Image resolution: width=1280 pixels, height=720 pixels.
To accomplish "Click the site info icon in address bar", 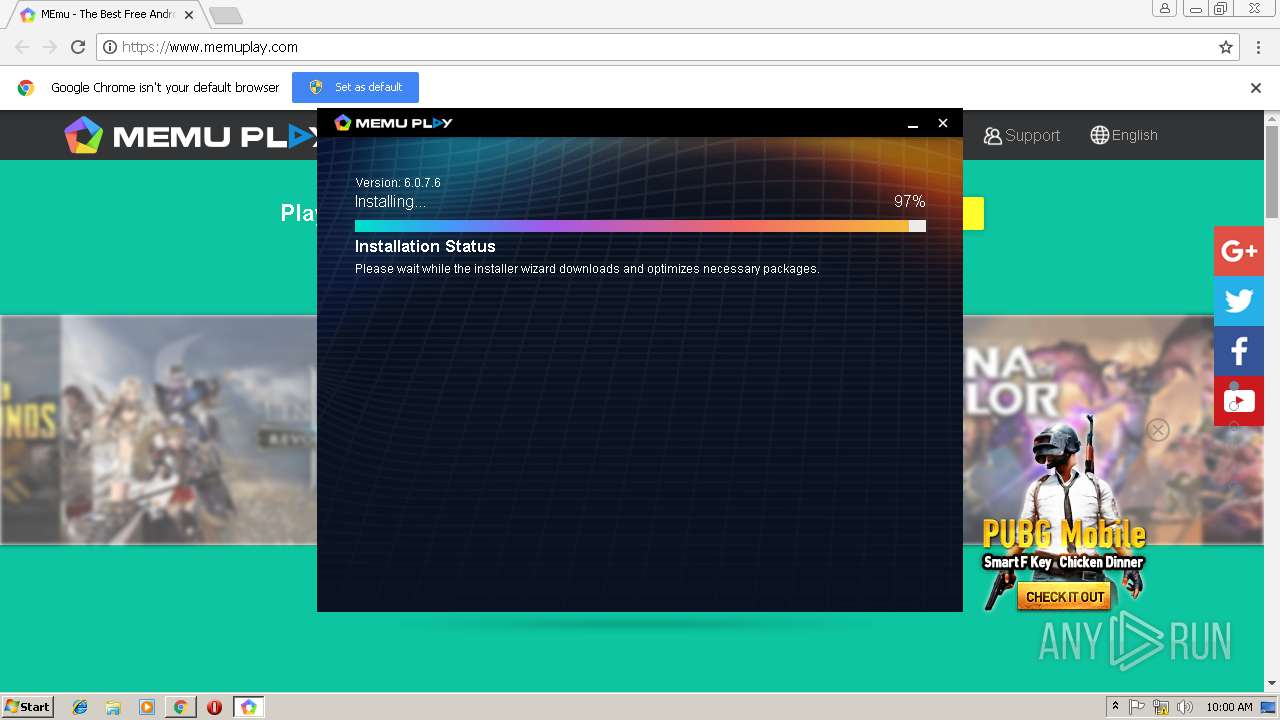I will click(111, 47).
